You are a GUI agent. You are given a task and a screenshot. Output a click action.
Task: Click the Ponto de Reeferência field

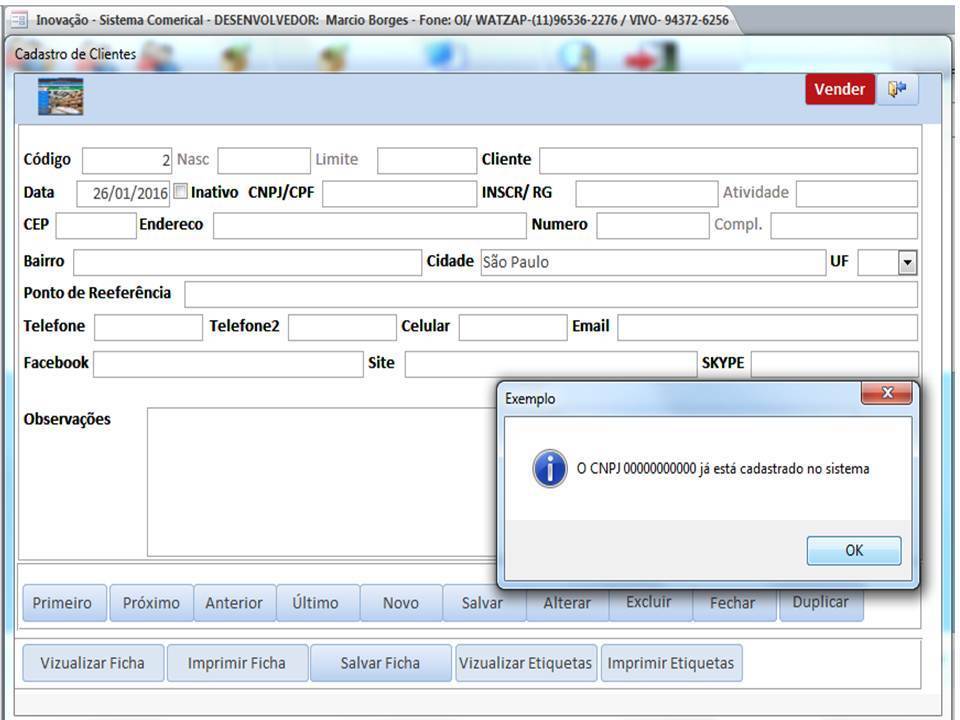[x=551, y=294]
